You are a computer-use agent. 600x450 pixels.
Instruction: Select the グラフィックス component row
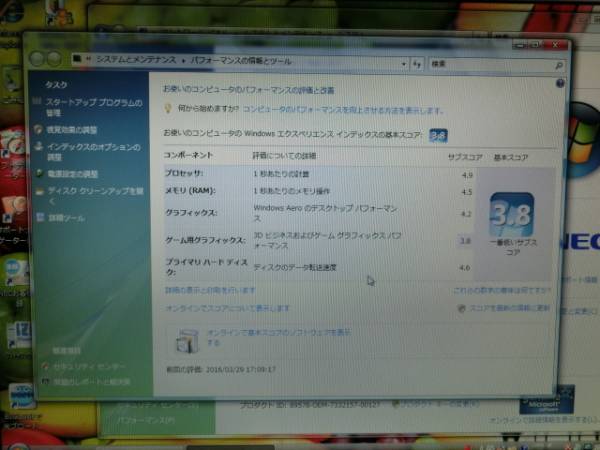pos(318,213)
